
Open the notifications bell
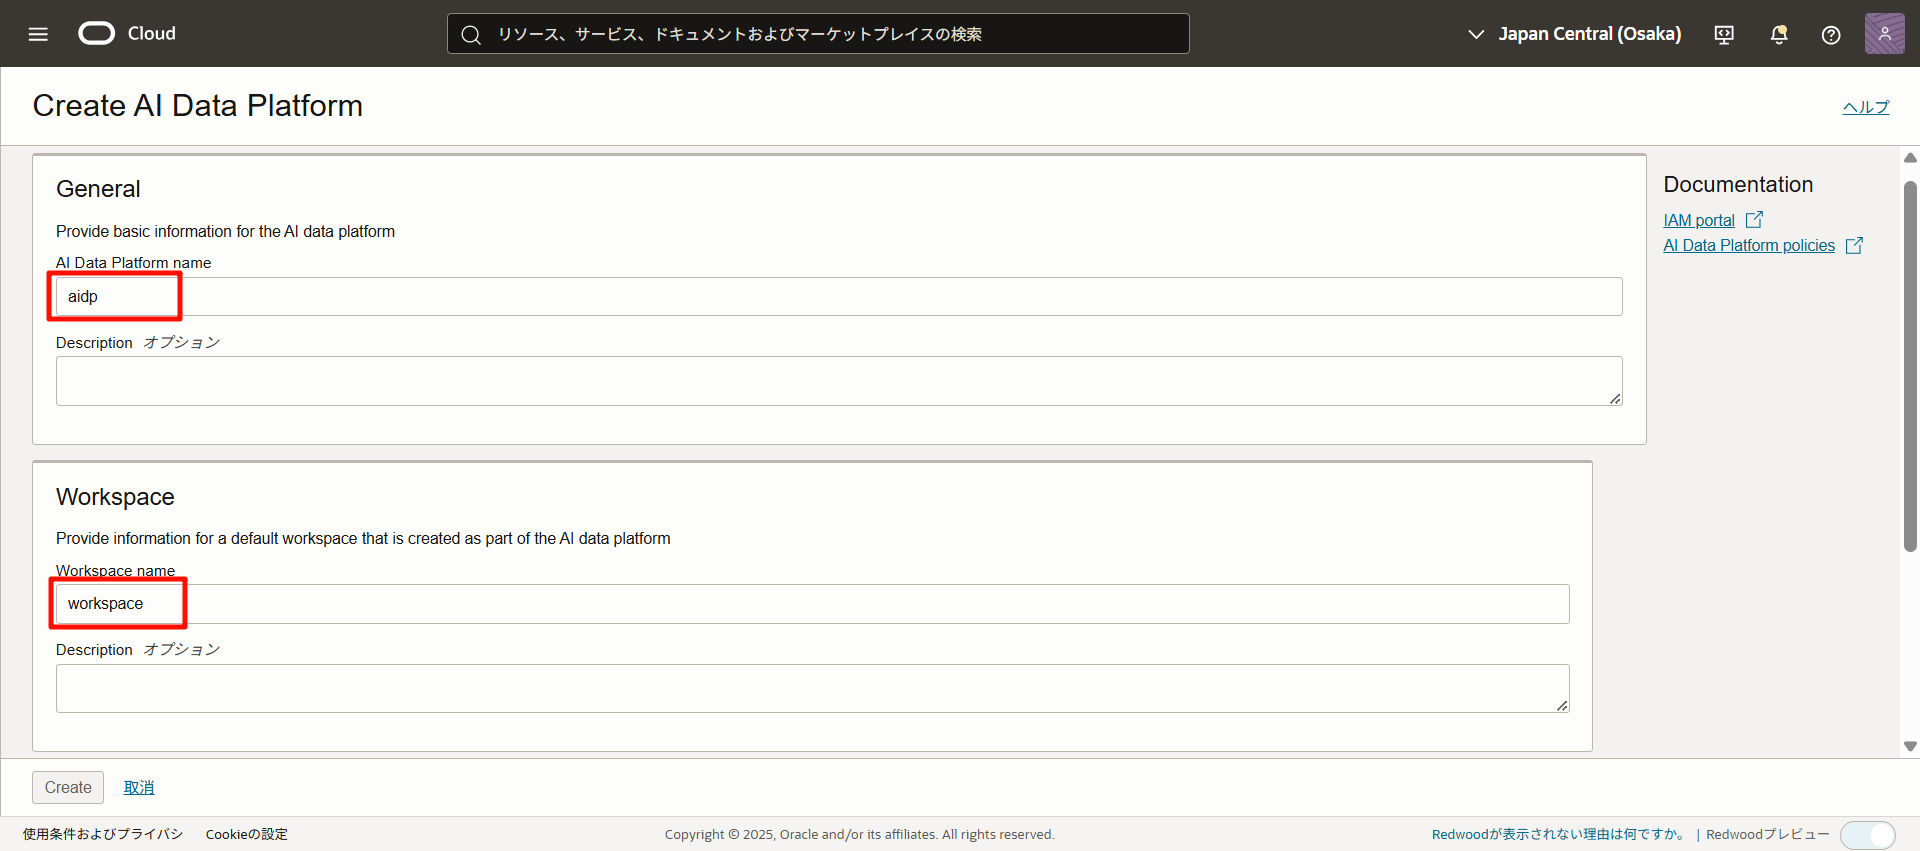(1778, 35)
